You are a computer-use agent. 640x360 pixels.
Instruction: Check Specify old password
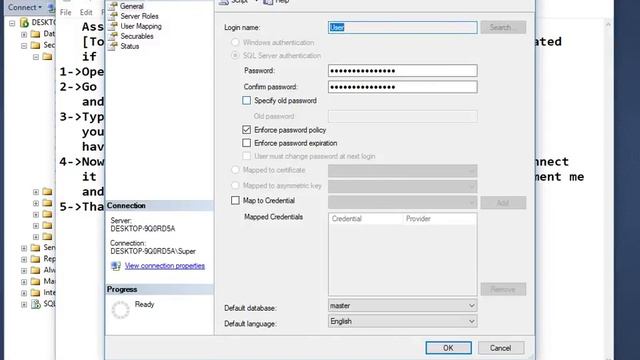click(x=247, y=100)
